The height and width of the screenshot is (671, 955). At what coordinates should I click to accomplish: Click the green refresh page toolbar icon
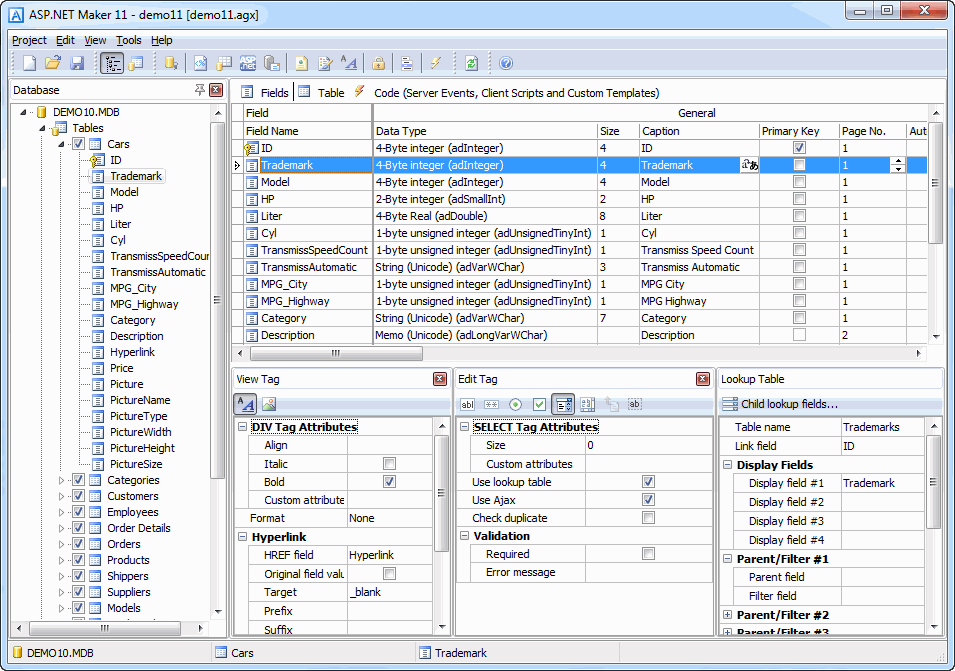click(x=471, y=63)
